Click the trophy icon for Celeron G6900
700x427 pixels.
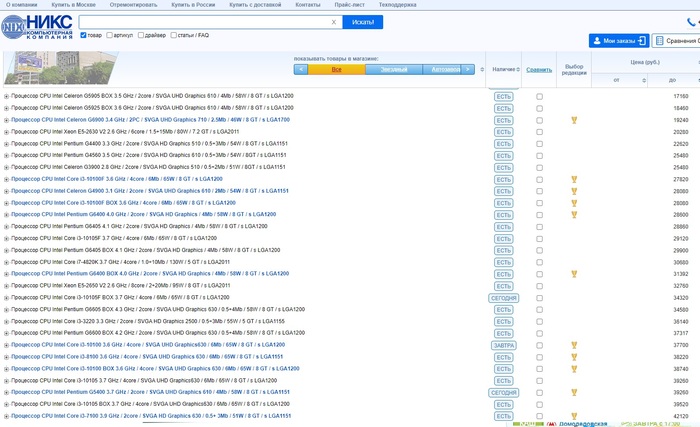[x=574, y=120]
